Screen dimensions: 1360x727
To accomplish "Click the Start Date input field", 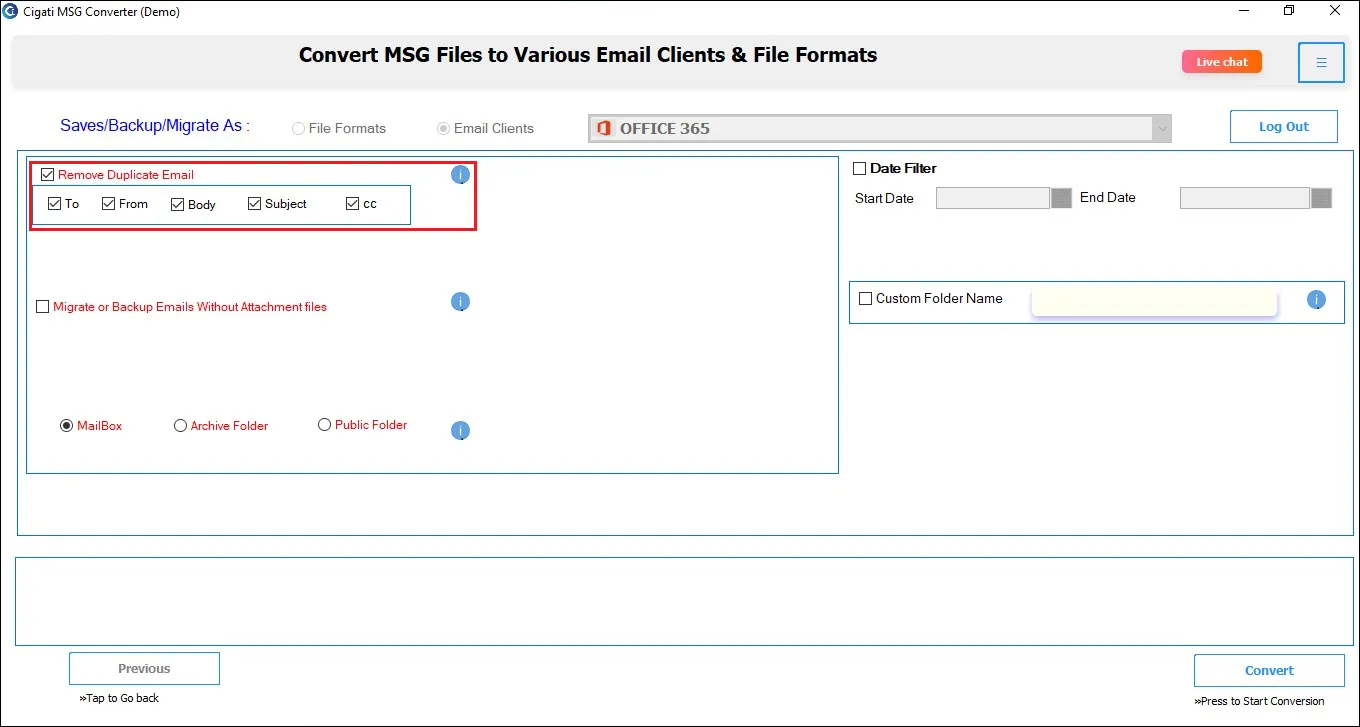I will click(x=993, y=198).
